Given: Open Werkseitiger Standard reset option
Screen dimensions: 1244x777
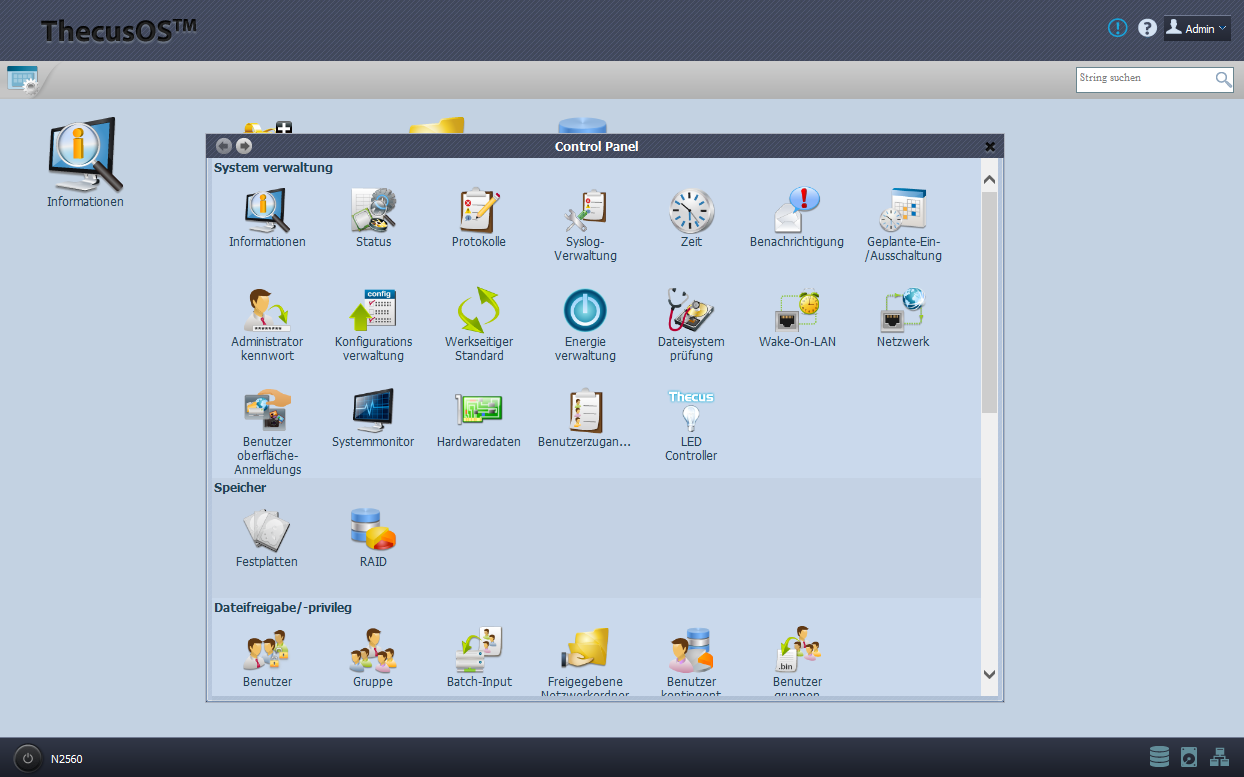Looking at the screenshot, I should coord(479,325).
